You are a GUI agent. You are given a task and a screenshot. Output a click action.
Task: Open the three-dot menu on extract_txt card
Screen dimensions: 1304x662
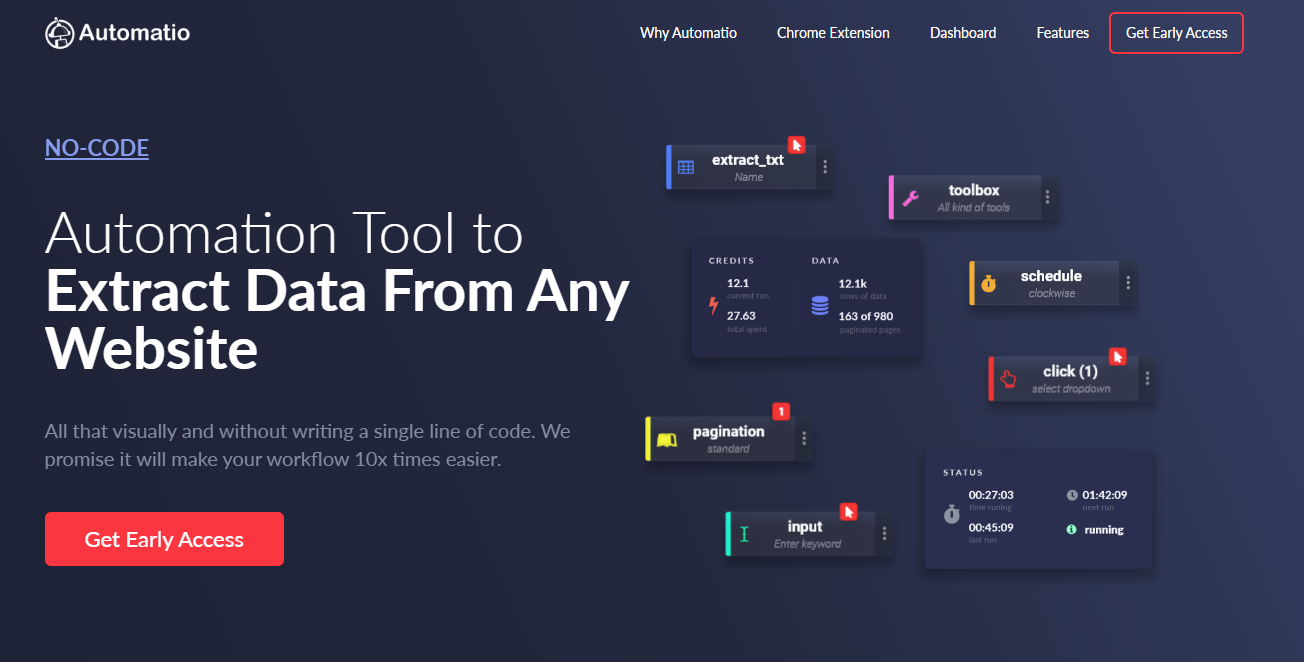[825, 167]
